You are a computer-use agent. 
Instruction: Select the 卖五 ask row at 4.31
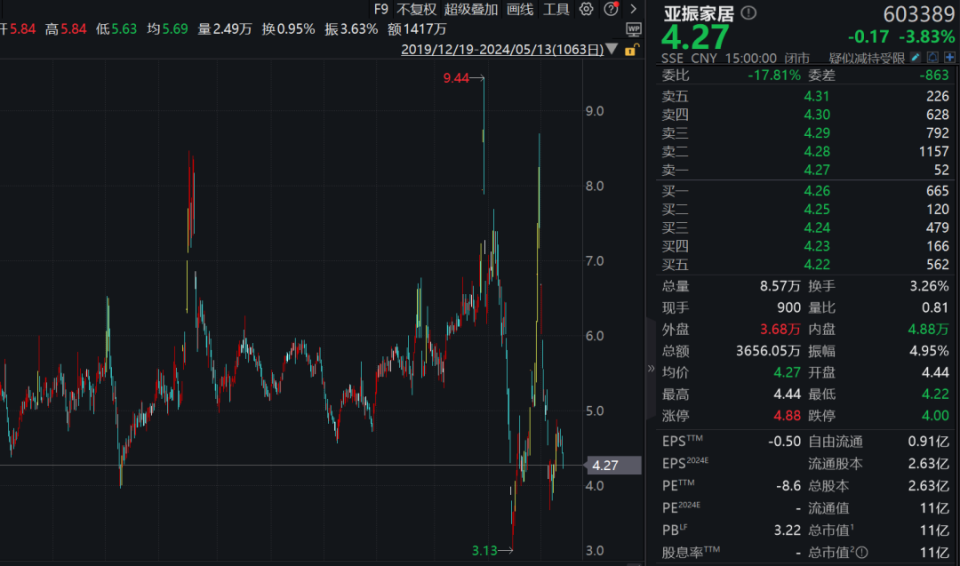805,96
